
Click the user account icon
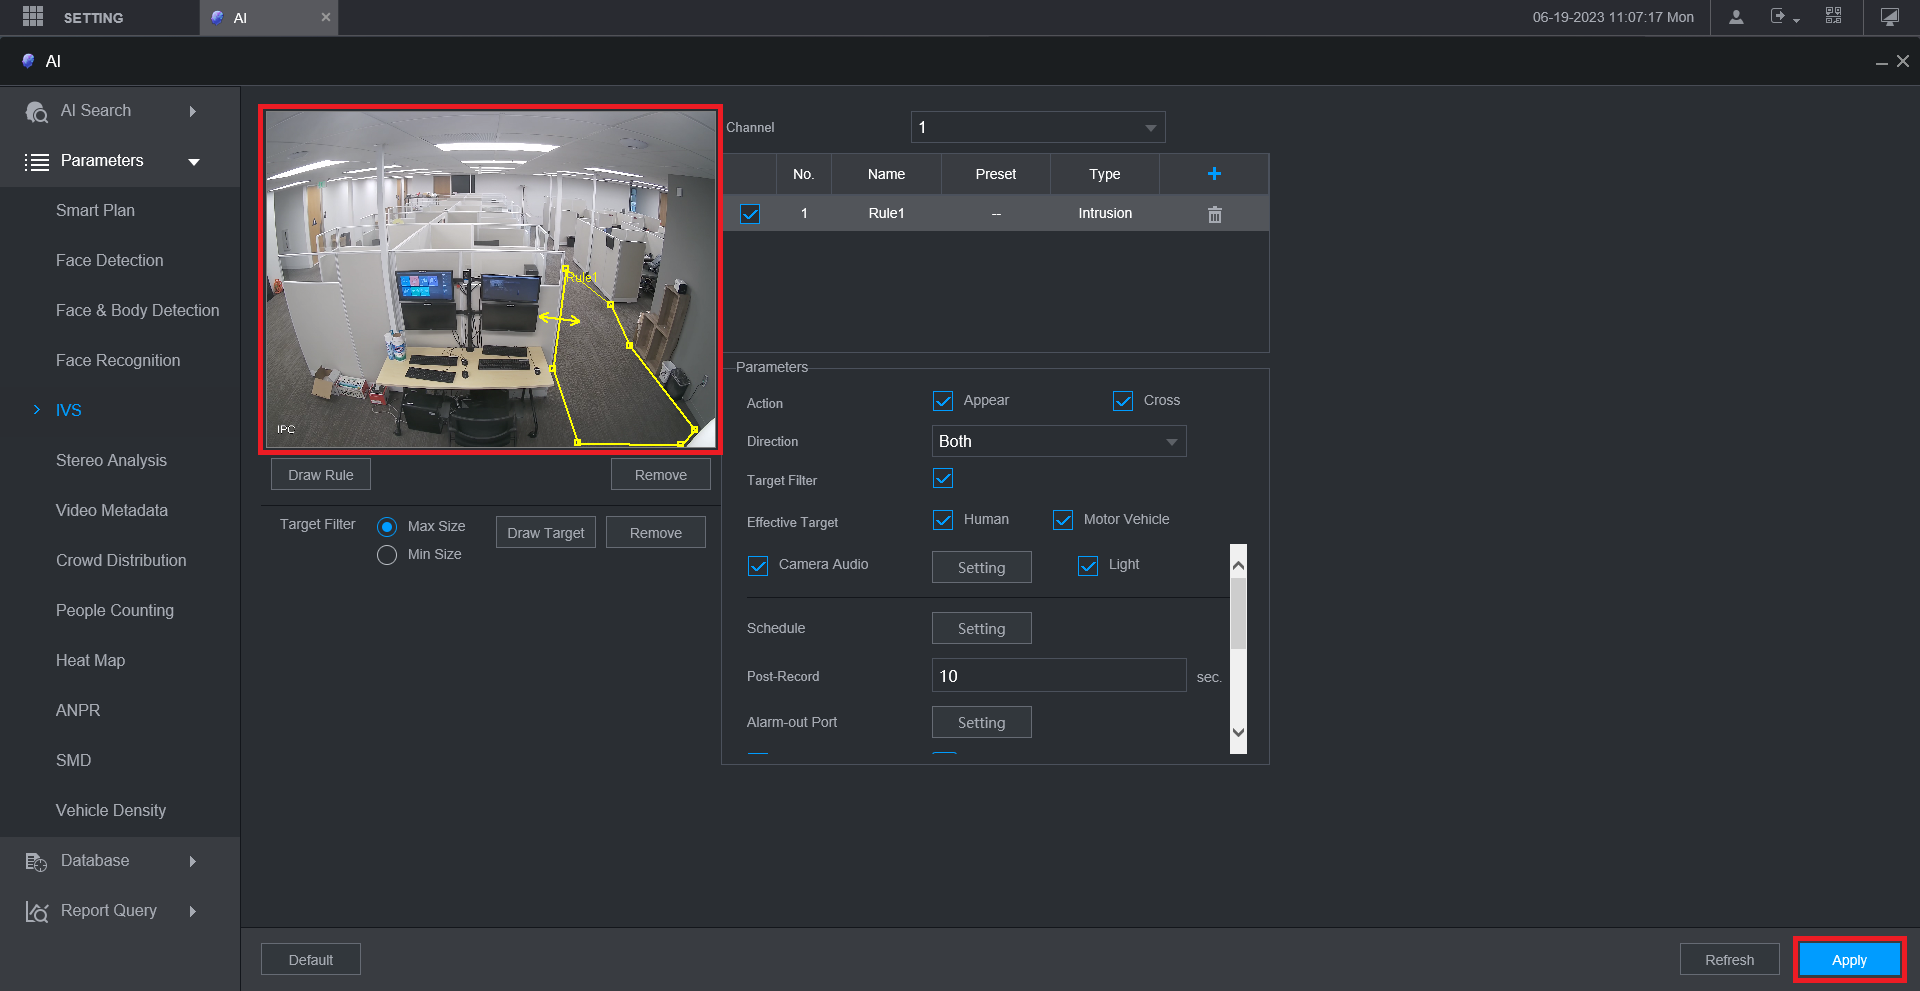click(1736, 17)
